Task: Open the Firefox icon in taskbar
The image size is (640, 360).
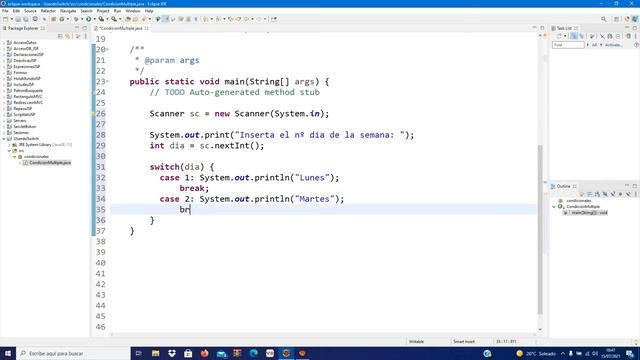Action: coord(204,353)
